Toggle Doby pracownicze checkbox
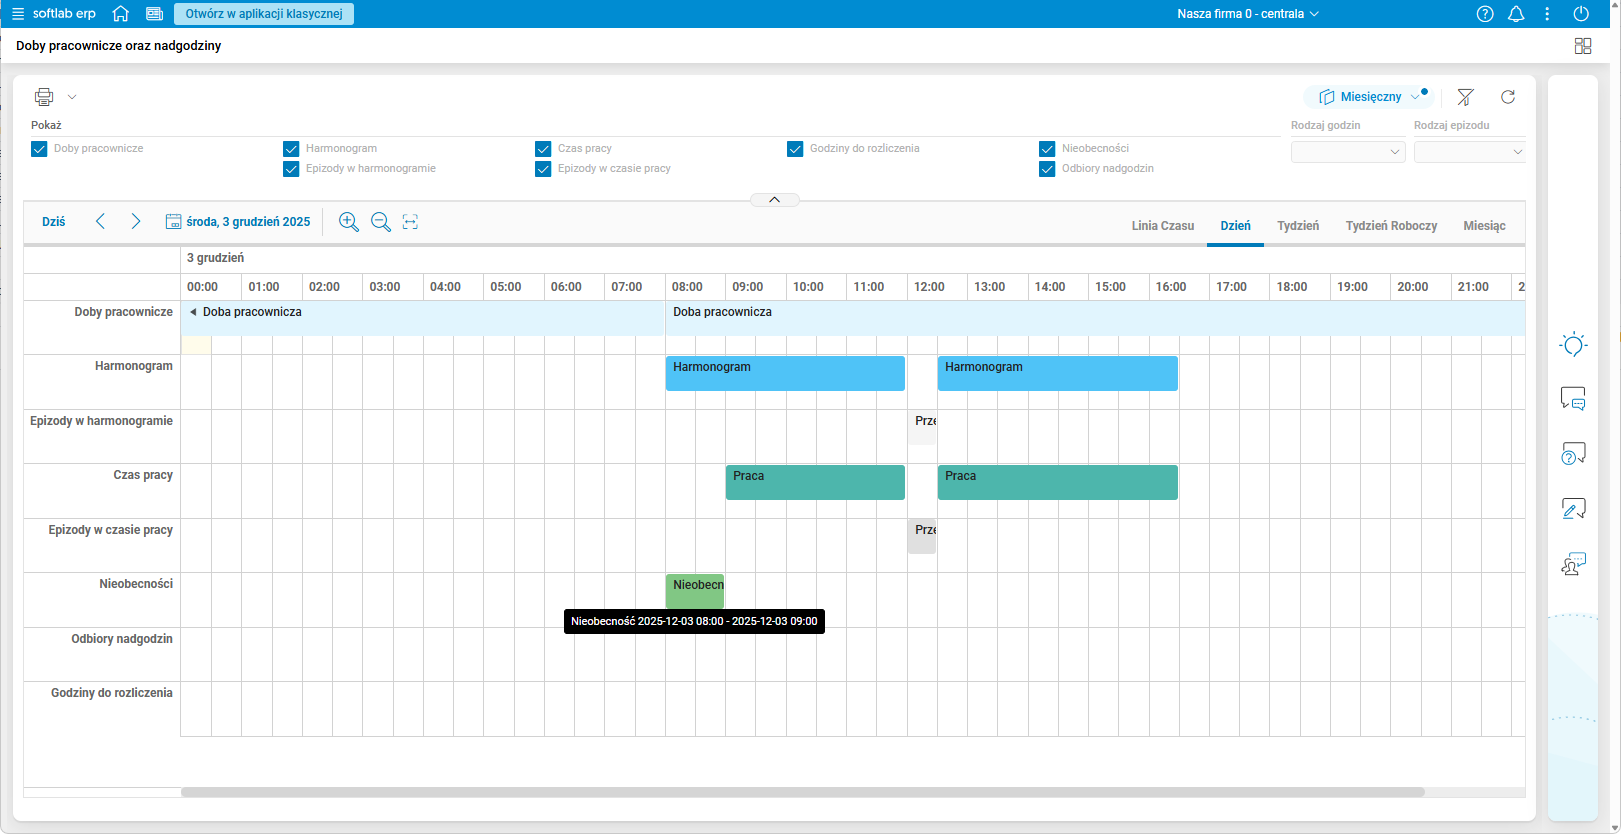 [39, 149]
